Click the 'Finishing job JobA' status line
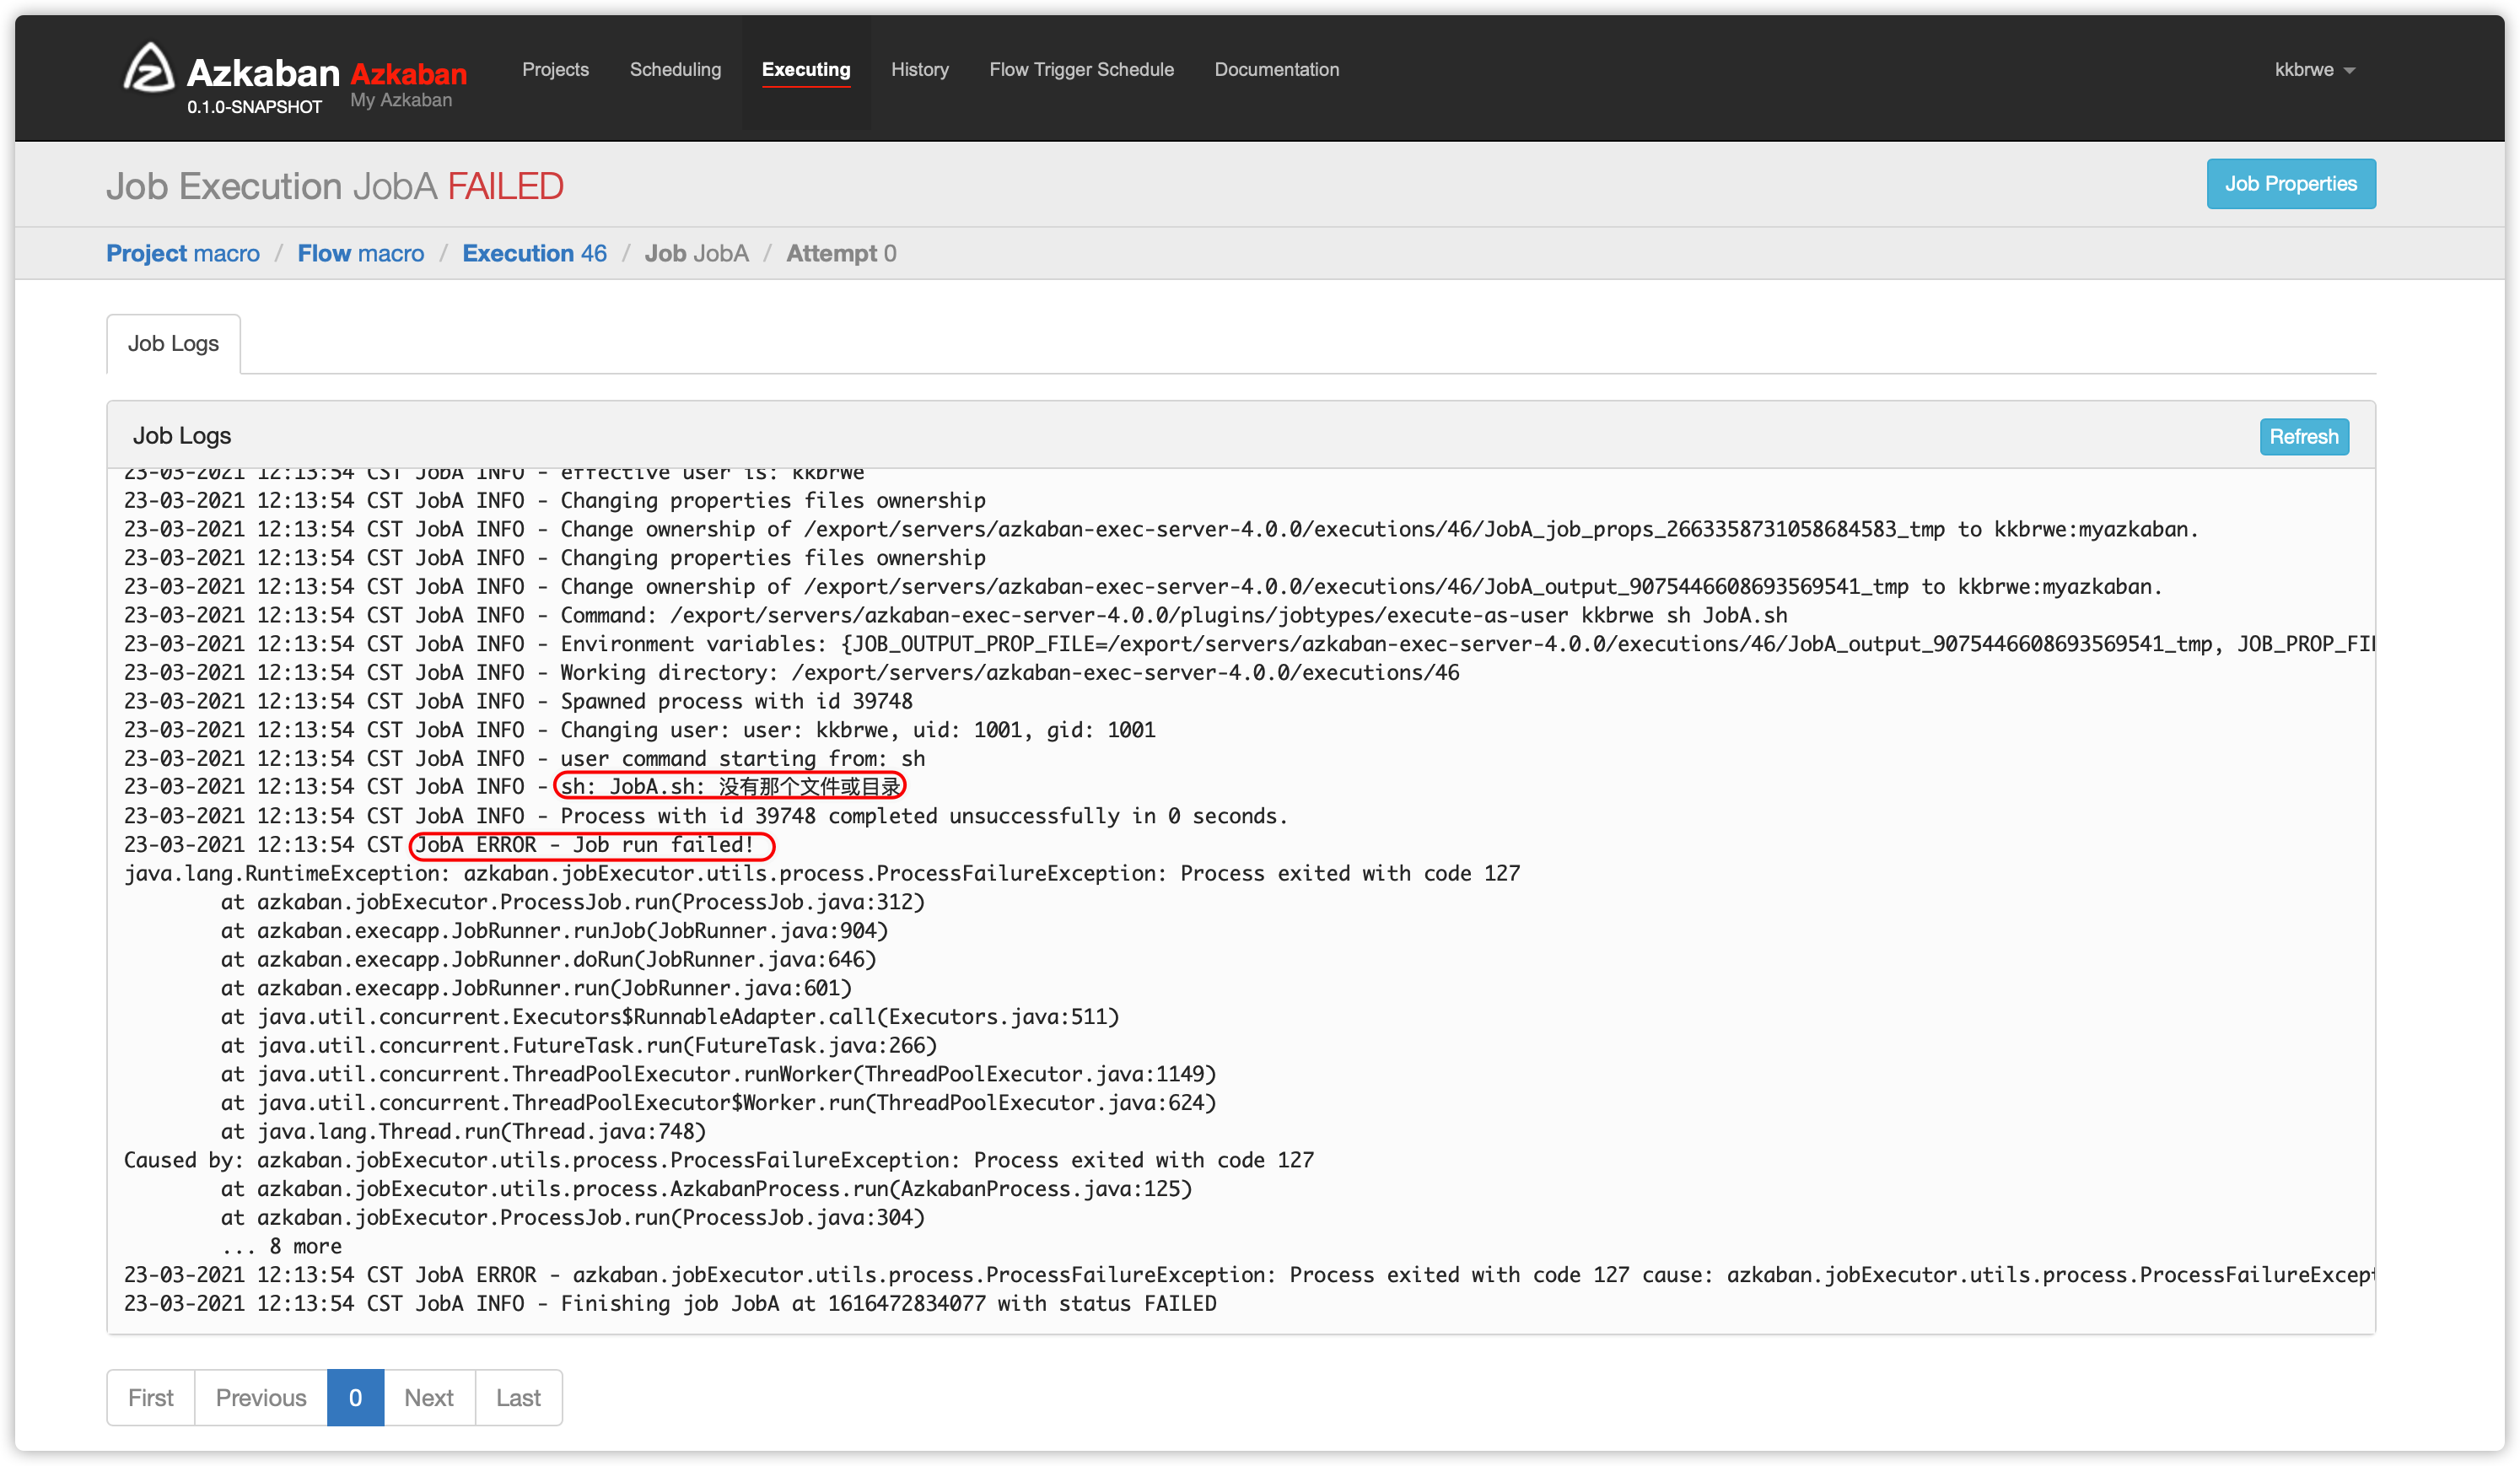The width and height of the screenshot is (2520, 1466). tap(670, 1303)
